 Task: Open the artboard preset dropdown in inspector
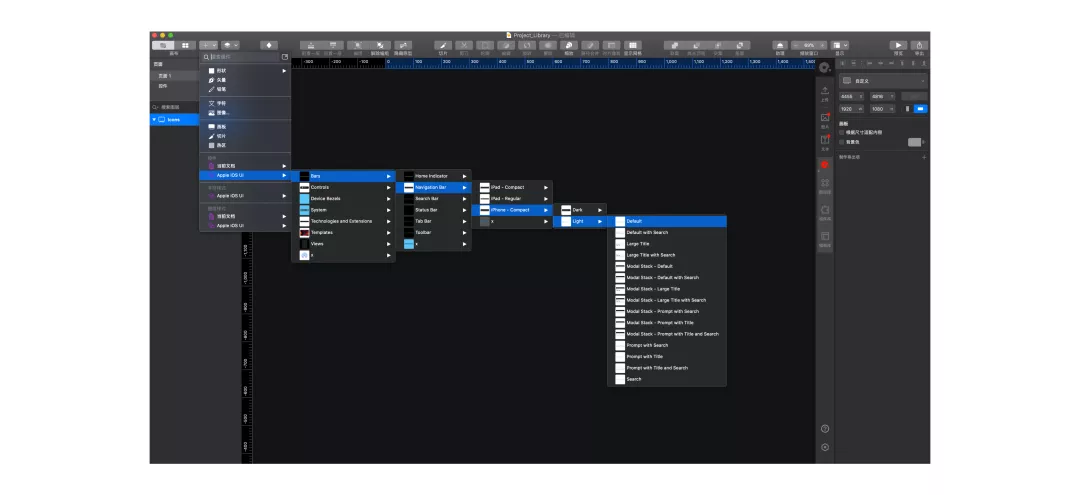[883, 81]
